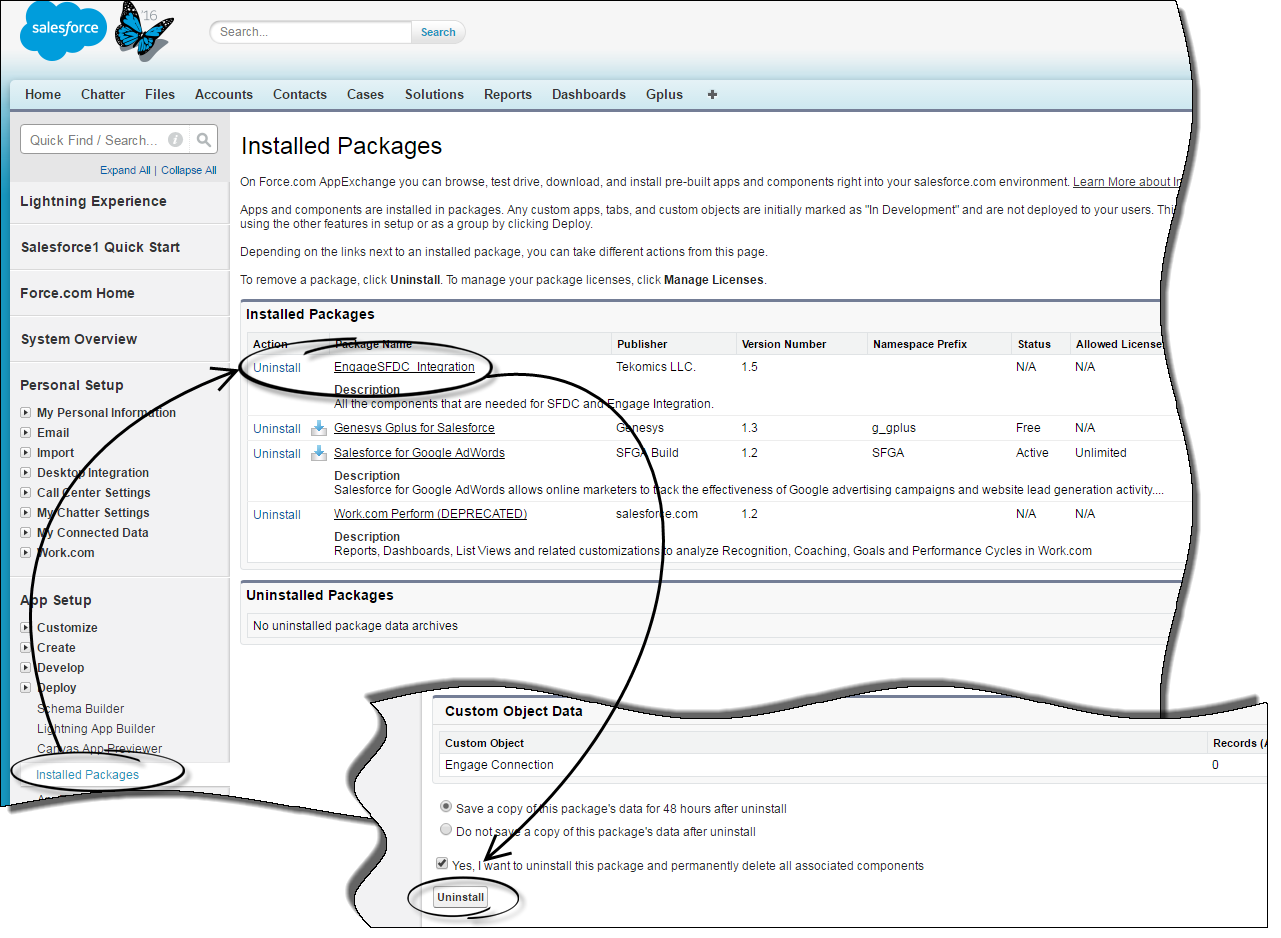1281x938 pixels.
Task: Click the Search button
Action: pyautogui.click(x=438, y=32)
